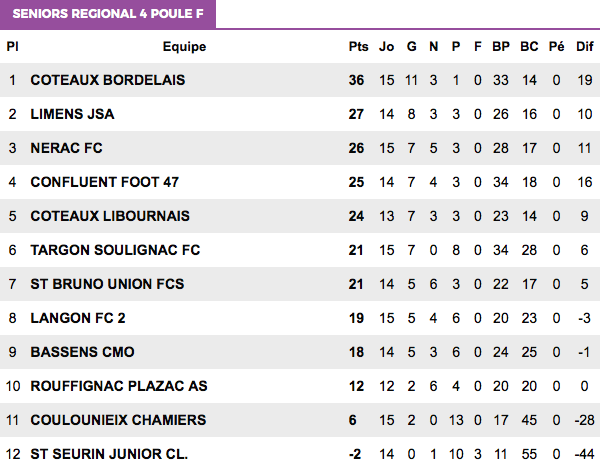The image size is (602, 473).
Task: Click the 36 points value for Coteaux Bordelais
Action: [356, 80]
